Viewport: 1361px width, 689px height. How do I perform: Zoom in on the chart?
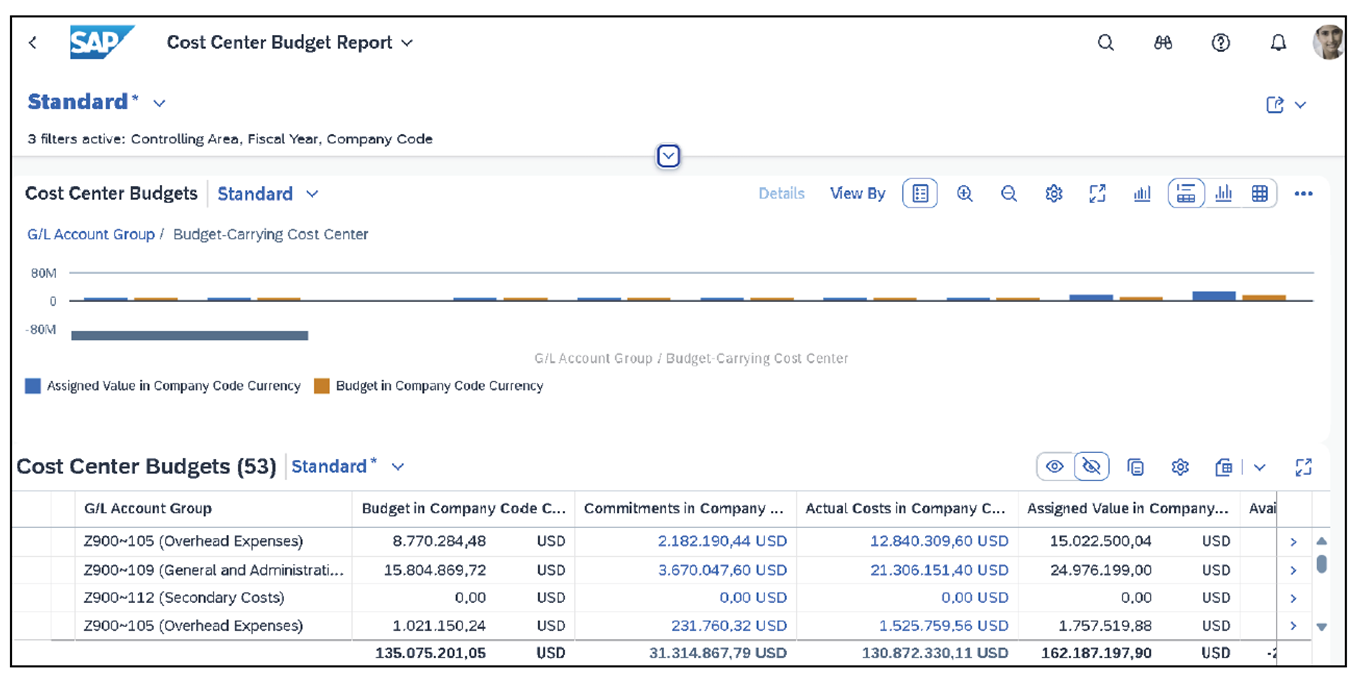click(963, 193)
